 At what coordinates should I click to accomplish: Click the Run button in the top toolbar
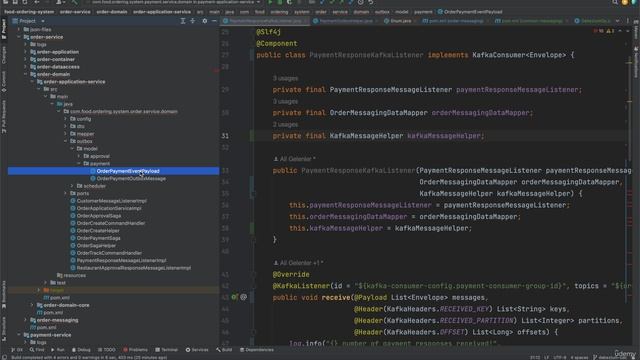point(270,2)
